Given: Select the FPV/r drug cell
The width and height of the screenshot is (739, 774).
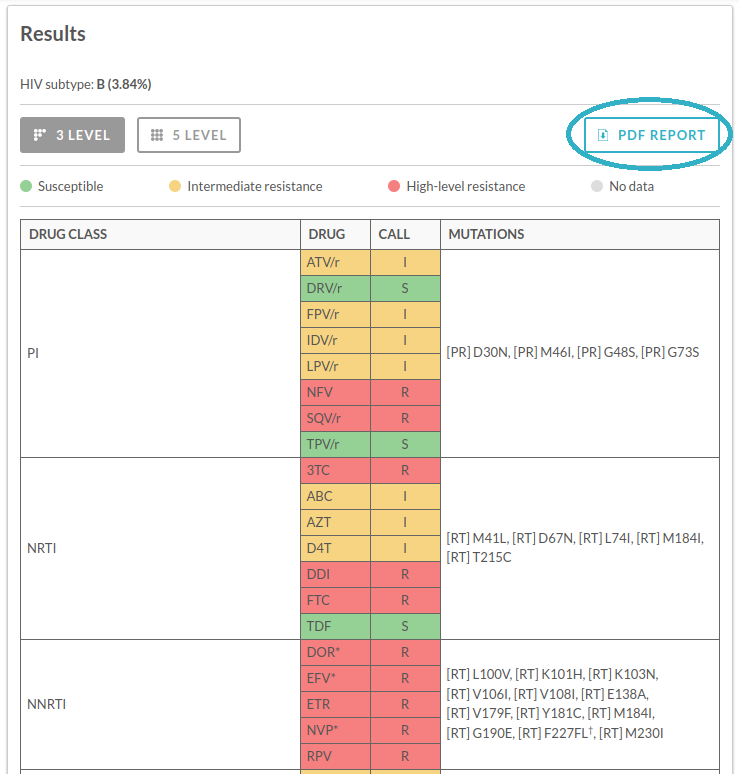Looking at the screenshot, I should [x=335, y=314].
